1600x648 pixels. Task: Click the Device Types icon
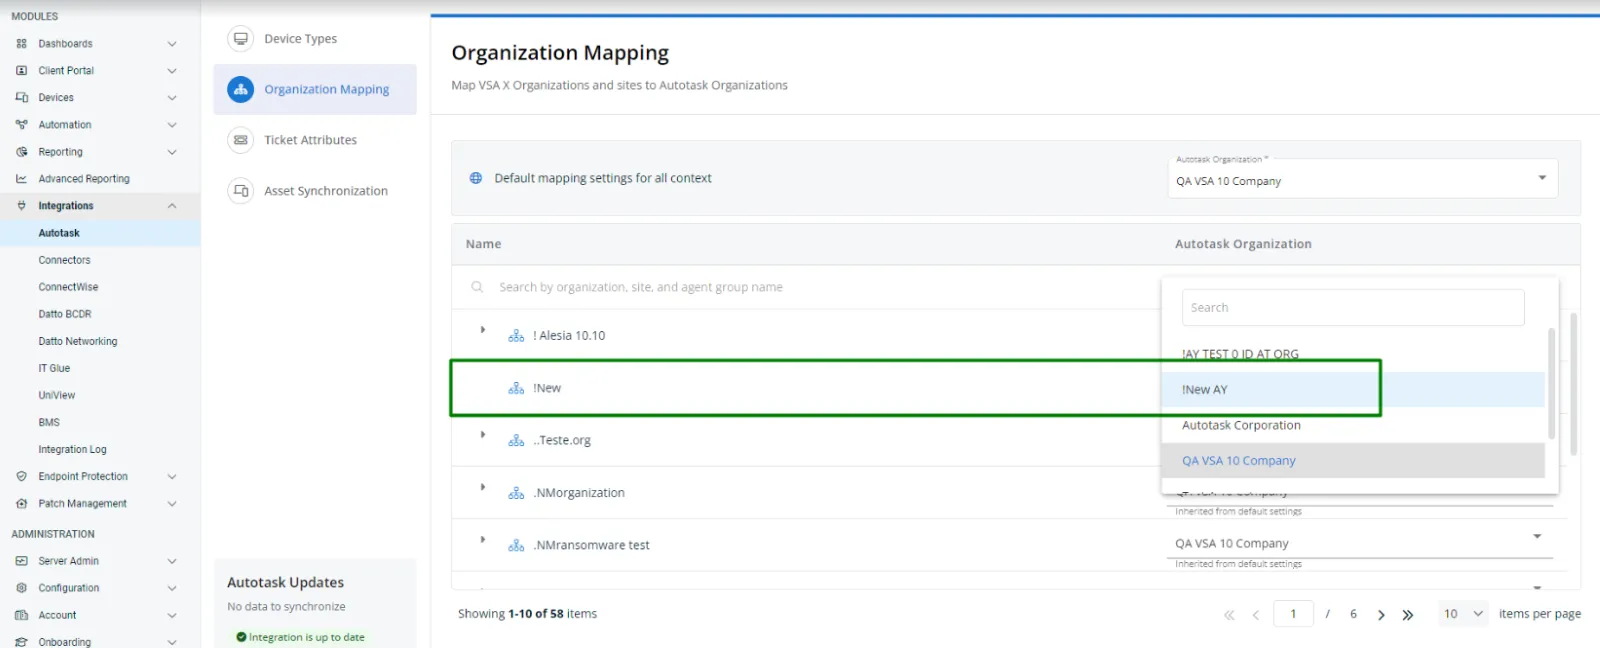(x=240, y=39)
